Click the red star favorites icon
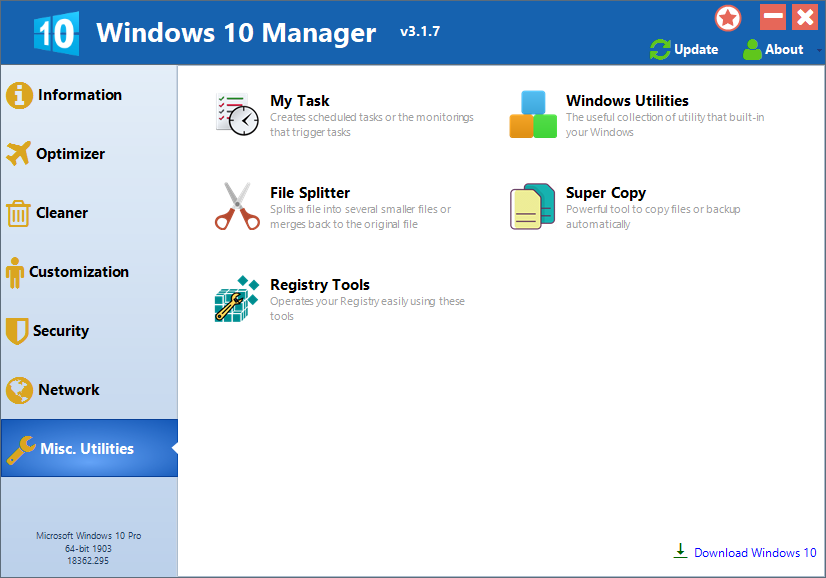This screenshot has width=826, height=578. [728, 18]
